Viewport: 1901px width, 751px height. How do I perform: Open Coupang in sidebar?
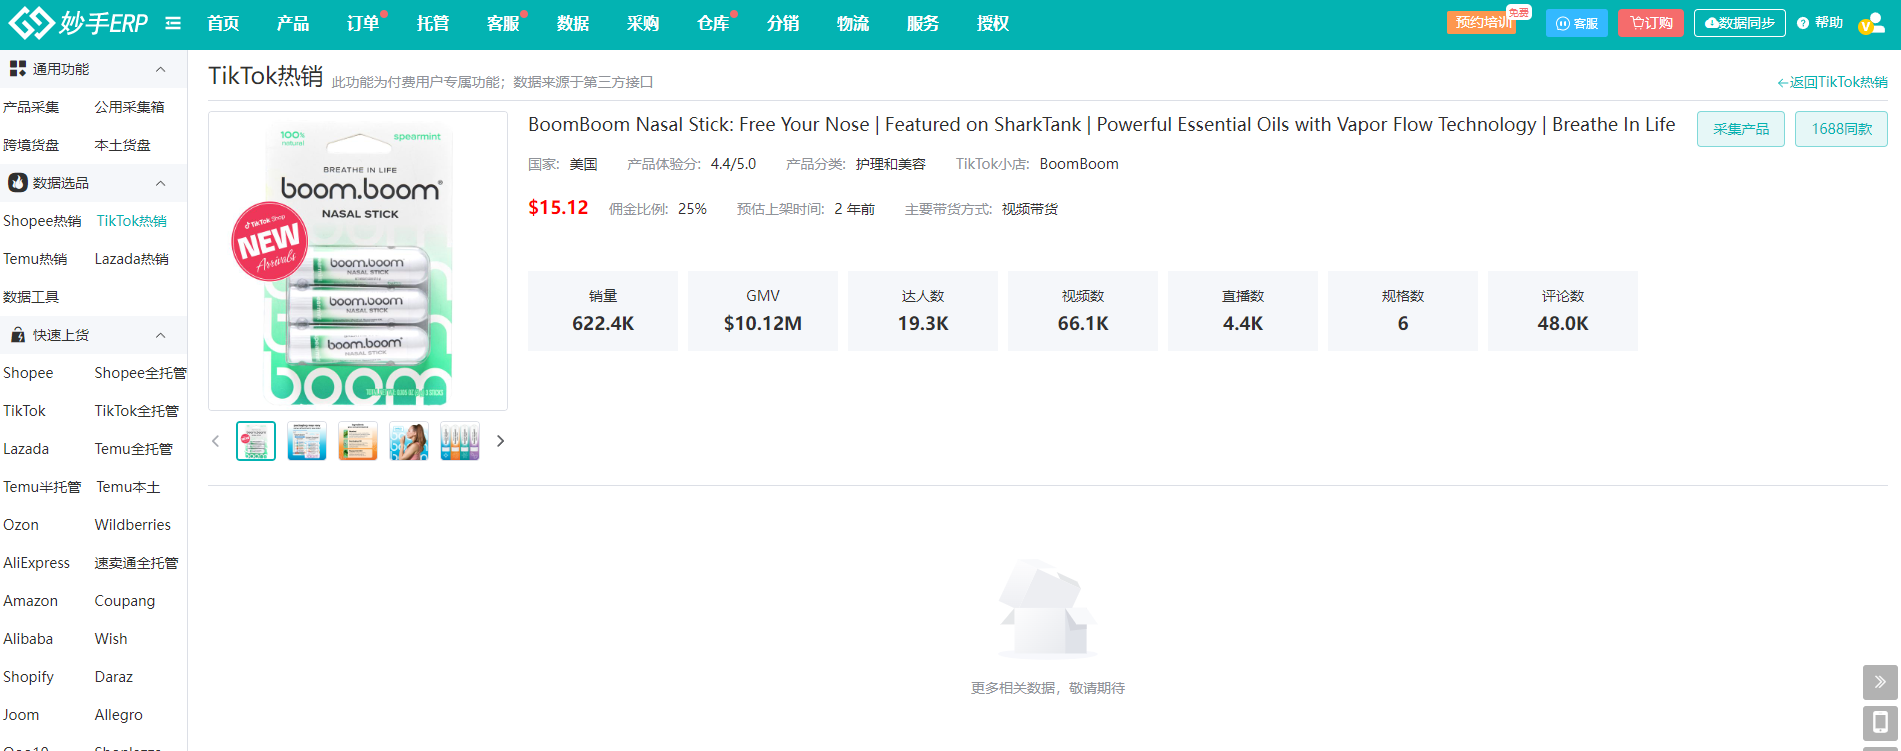pos(125,601)
